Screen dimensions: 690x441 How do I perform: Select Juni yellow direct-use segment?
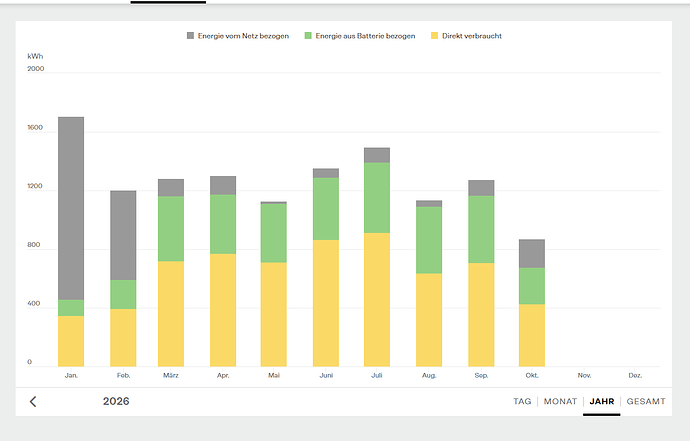[x=326, y=303]
